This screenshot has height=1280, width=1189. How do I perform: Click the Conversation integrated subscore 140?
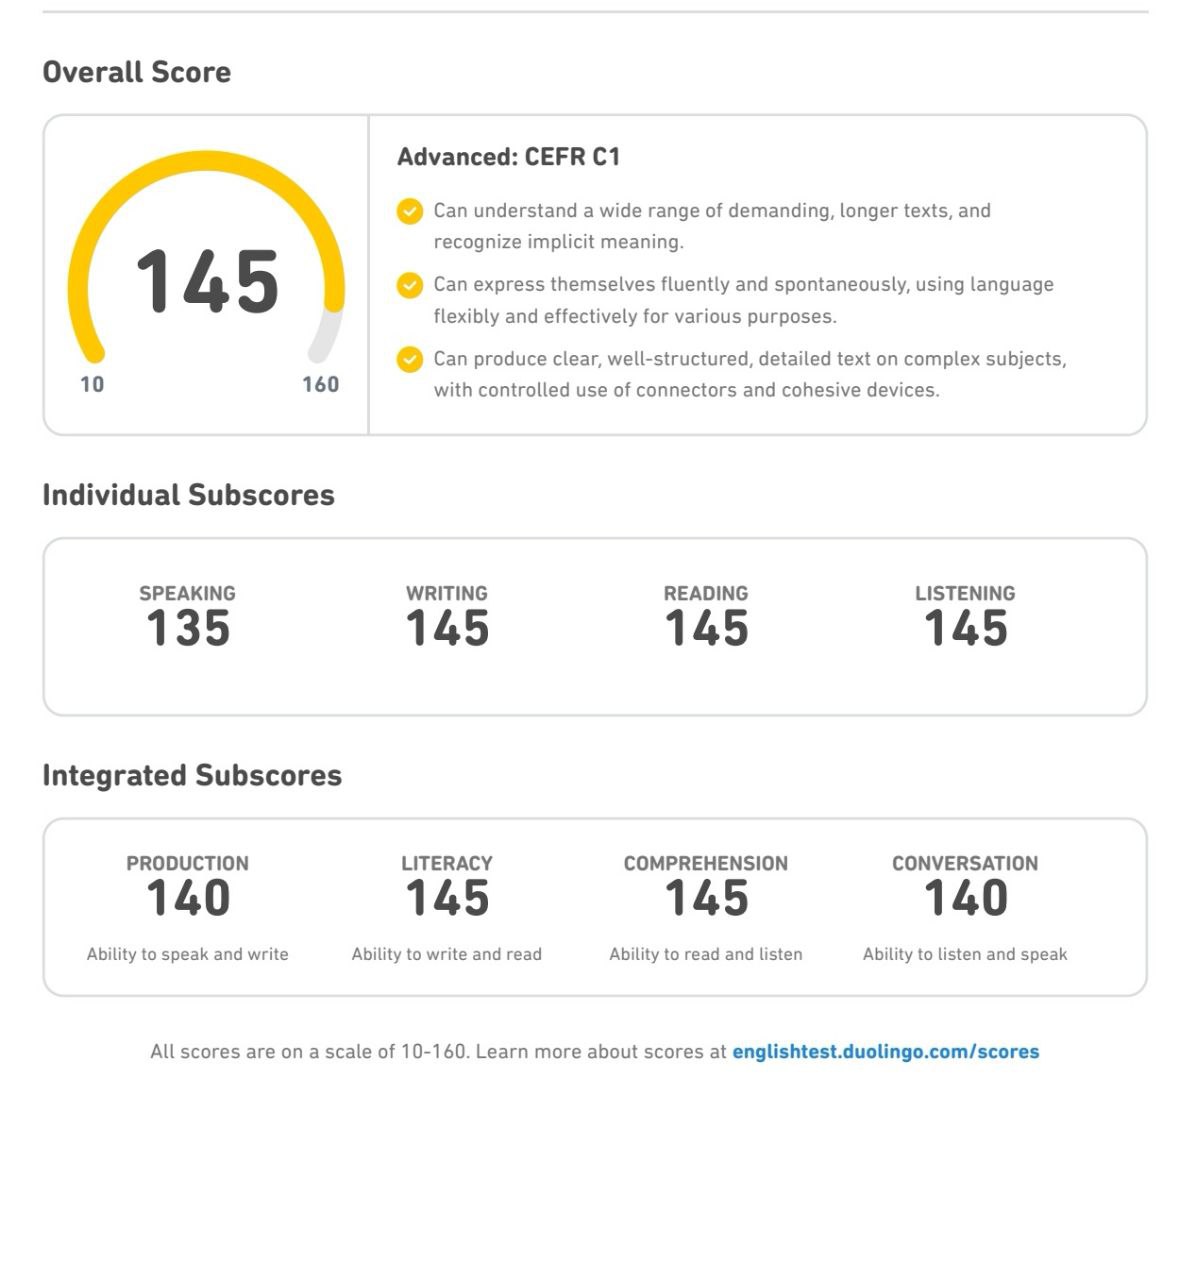coord(966,898)
